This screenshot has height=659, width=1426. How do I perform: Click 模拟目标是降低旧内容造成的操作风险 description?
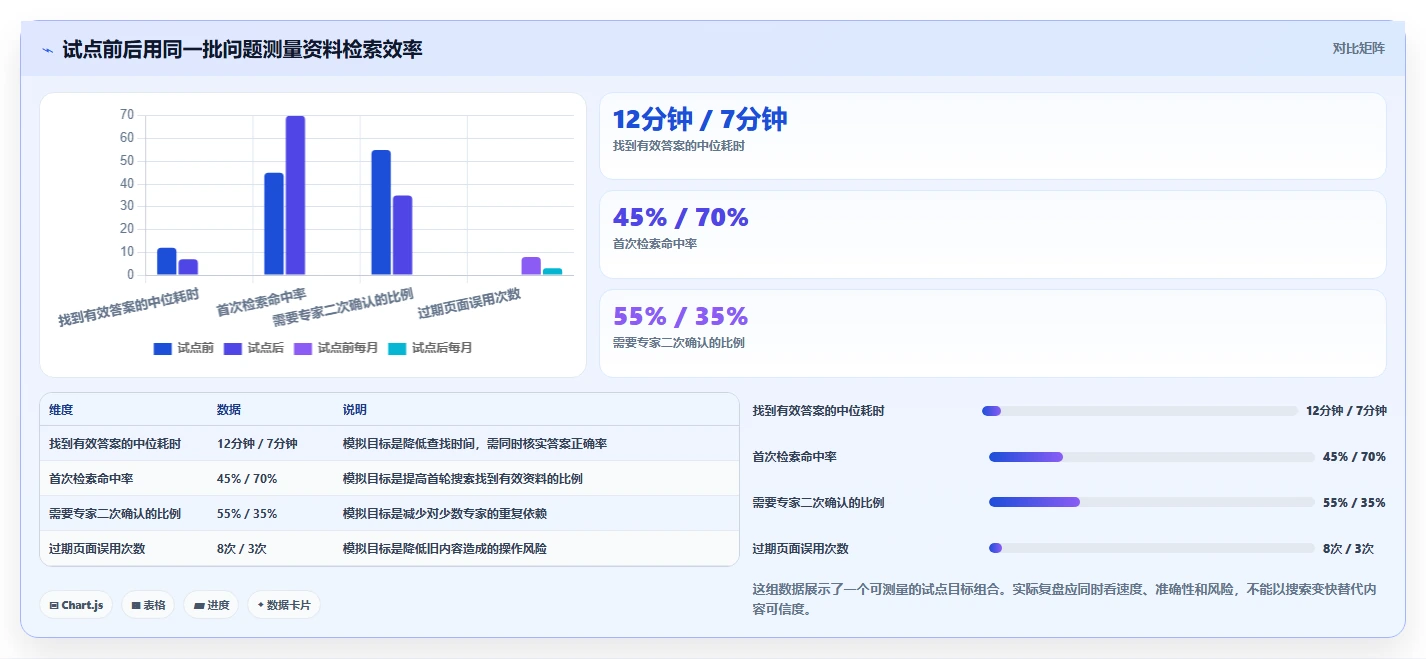[445, 549]
